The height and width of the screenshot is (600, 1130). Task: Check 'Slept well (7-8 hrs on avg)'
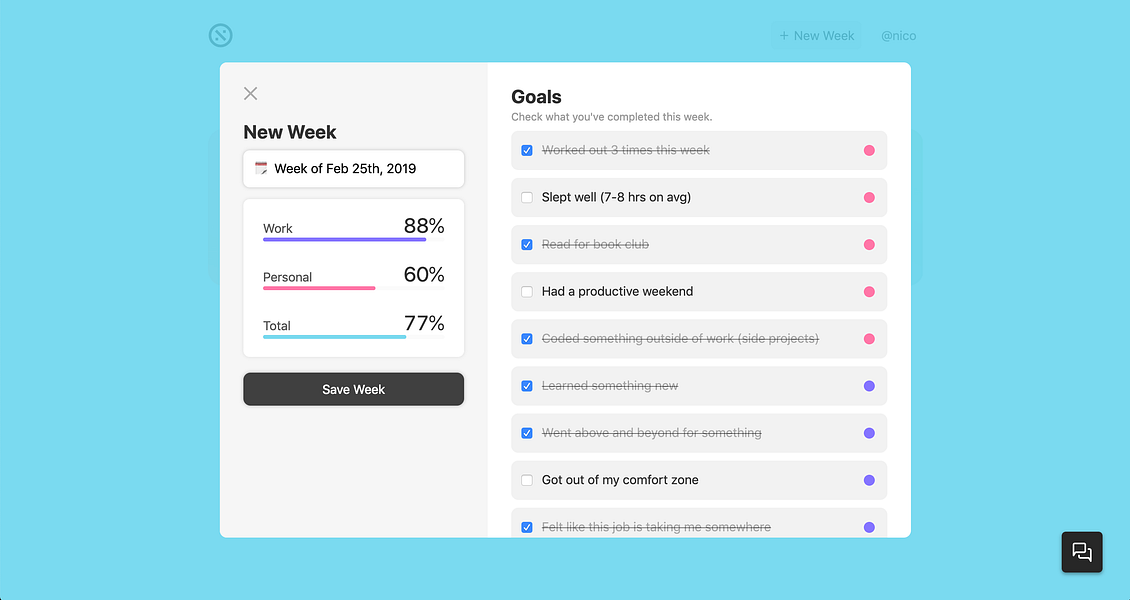click(x=527, y=197)
